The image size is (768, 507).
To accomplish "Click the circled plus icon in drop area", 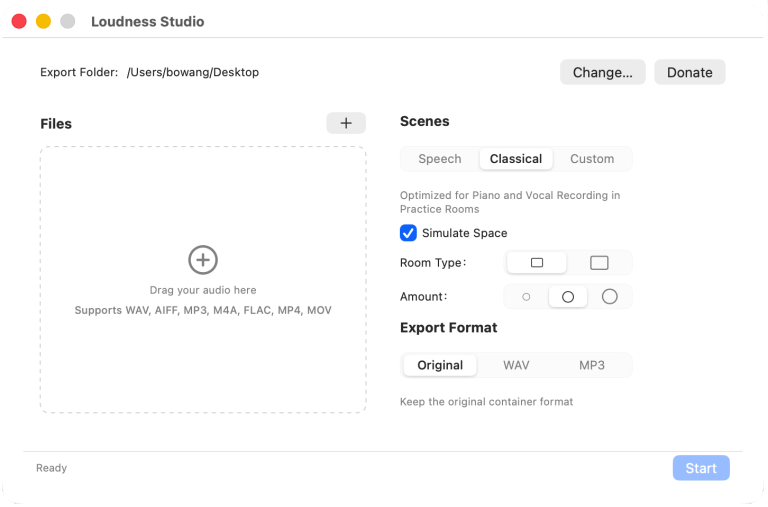I will point(203,260).
